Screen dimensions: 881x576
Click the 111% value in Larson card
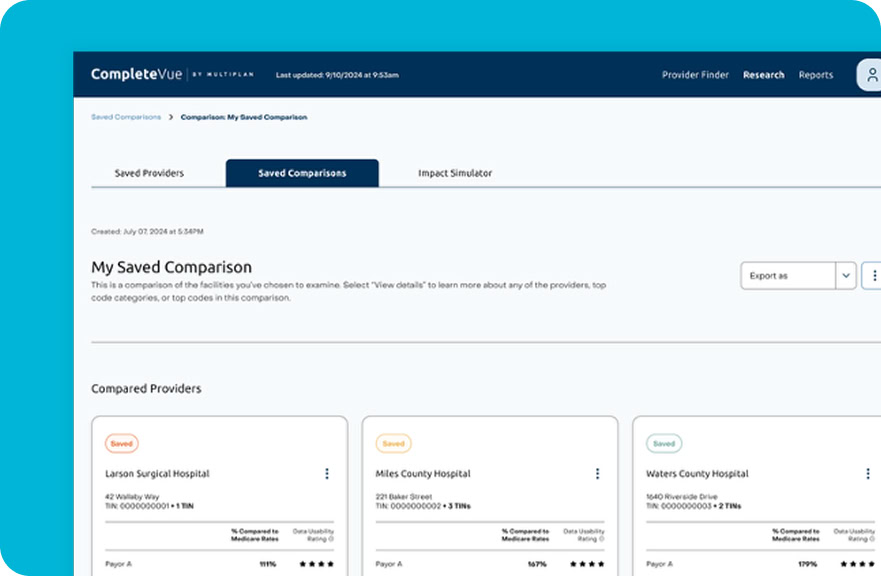click(267, 564)
